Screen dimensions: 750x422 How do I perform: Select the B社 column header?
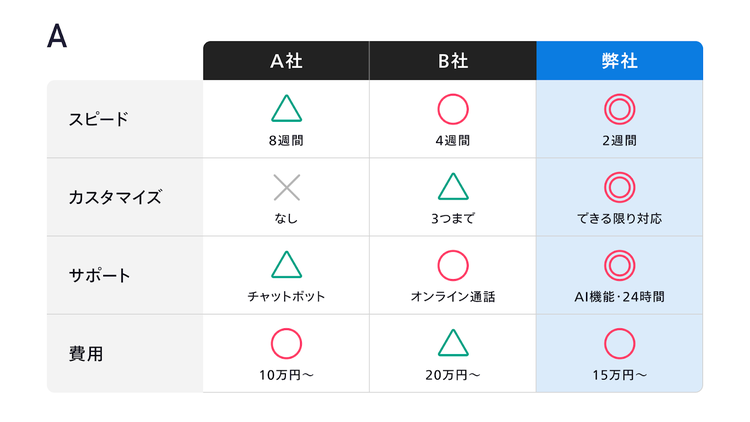tap(453, 61)
